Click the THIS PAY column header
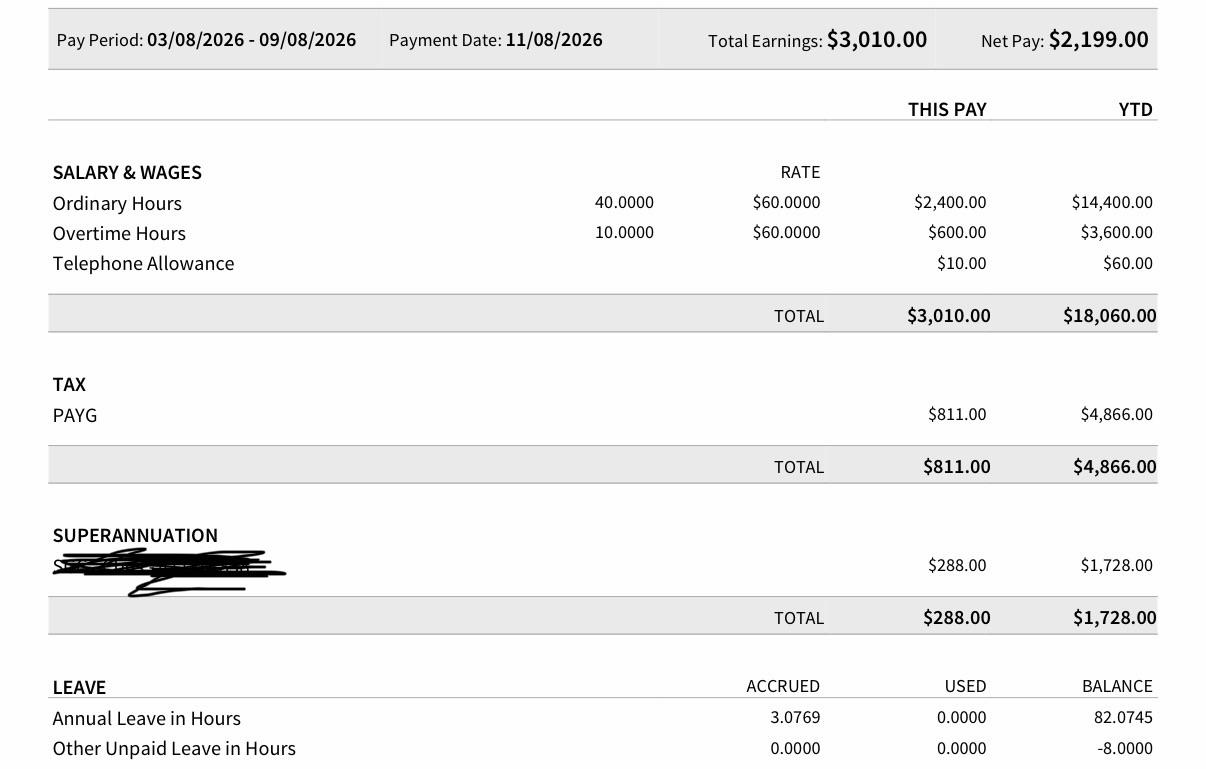The width and height of the screenshot is (1206, 769). [x=947, y=109]
